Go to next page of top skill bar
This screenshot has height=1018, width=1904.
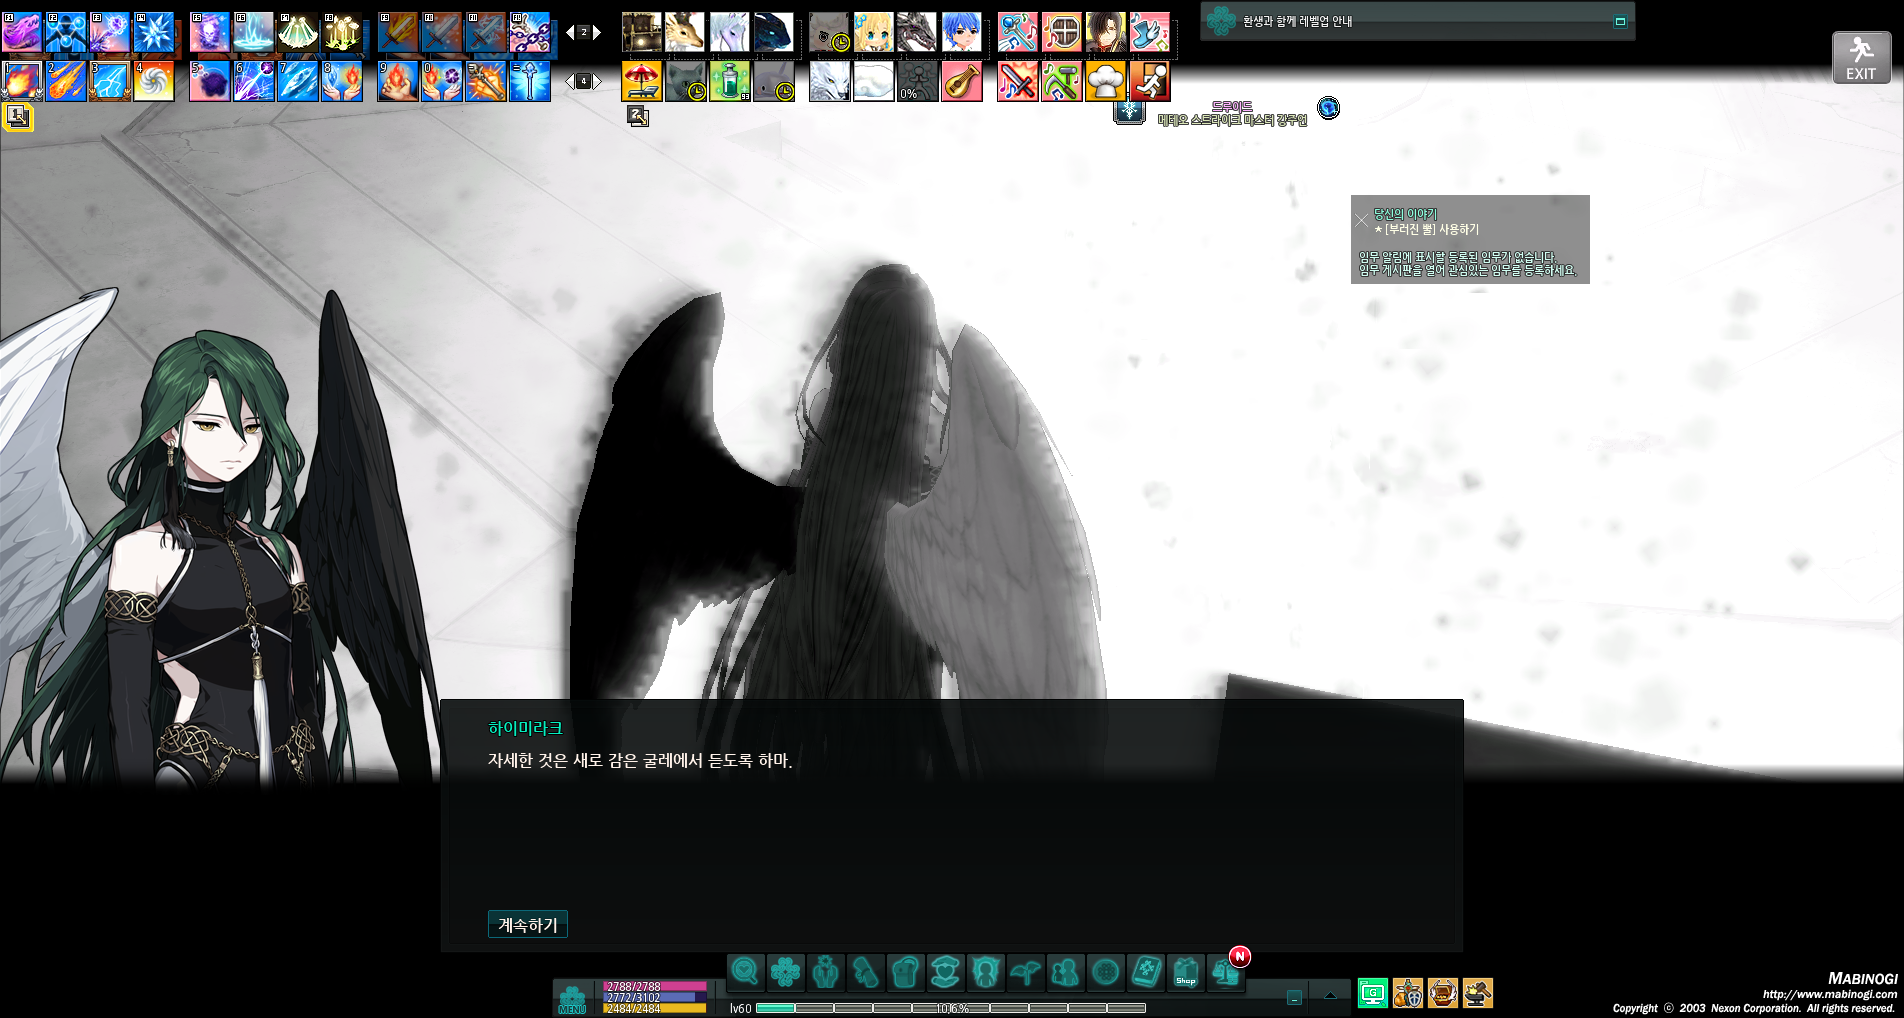pos(597,32)
